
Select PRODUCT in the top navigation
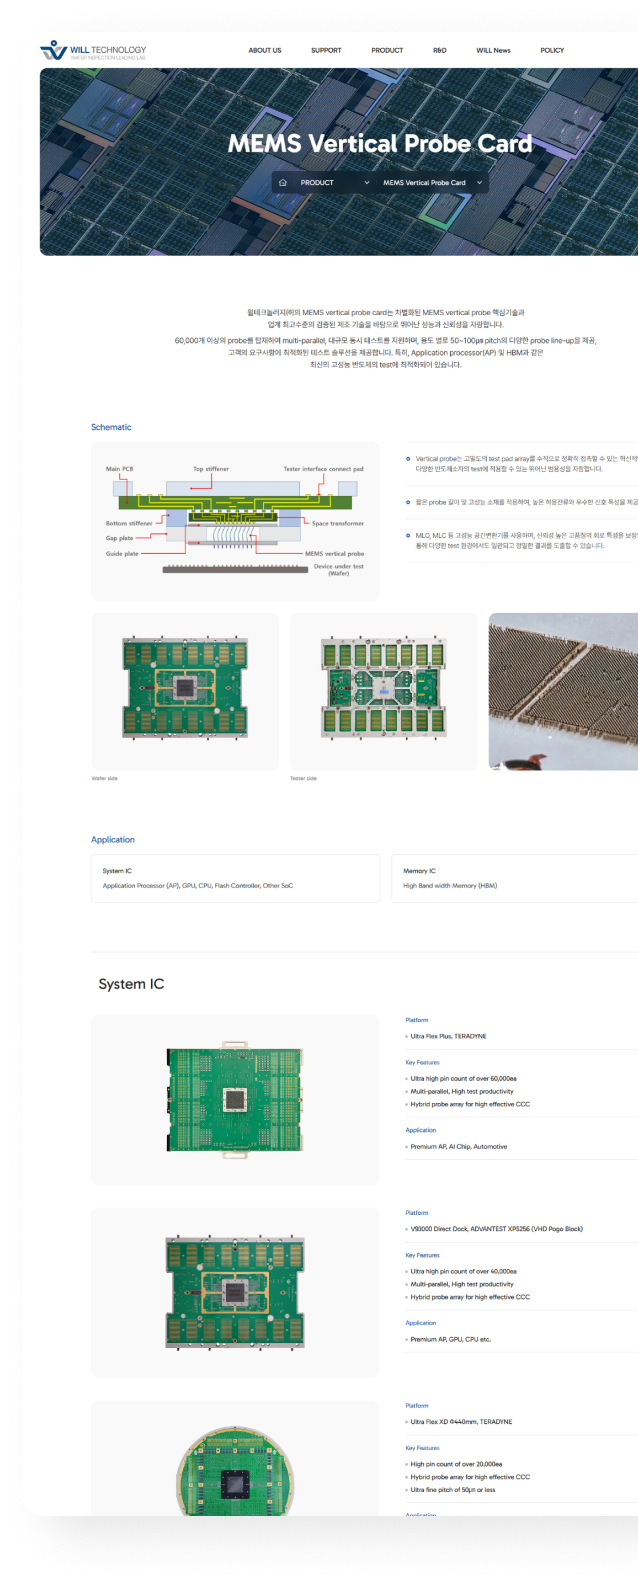387,50
